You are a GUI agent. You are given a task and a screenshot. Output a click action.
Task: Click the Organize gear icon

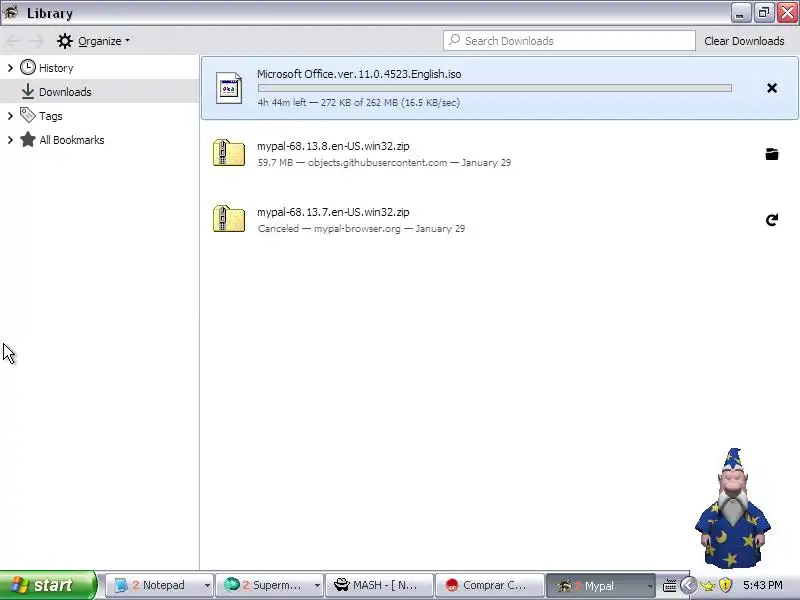[65, 41]
